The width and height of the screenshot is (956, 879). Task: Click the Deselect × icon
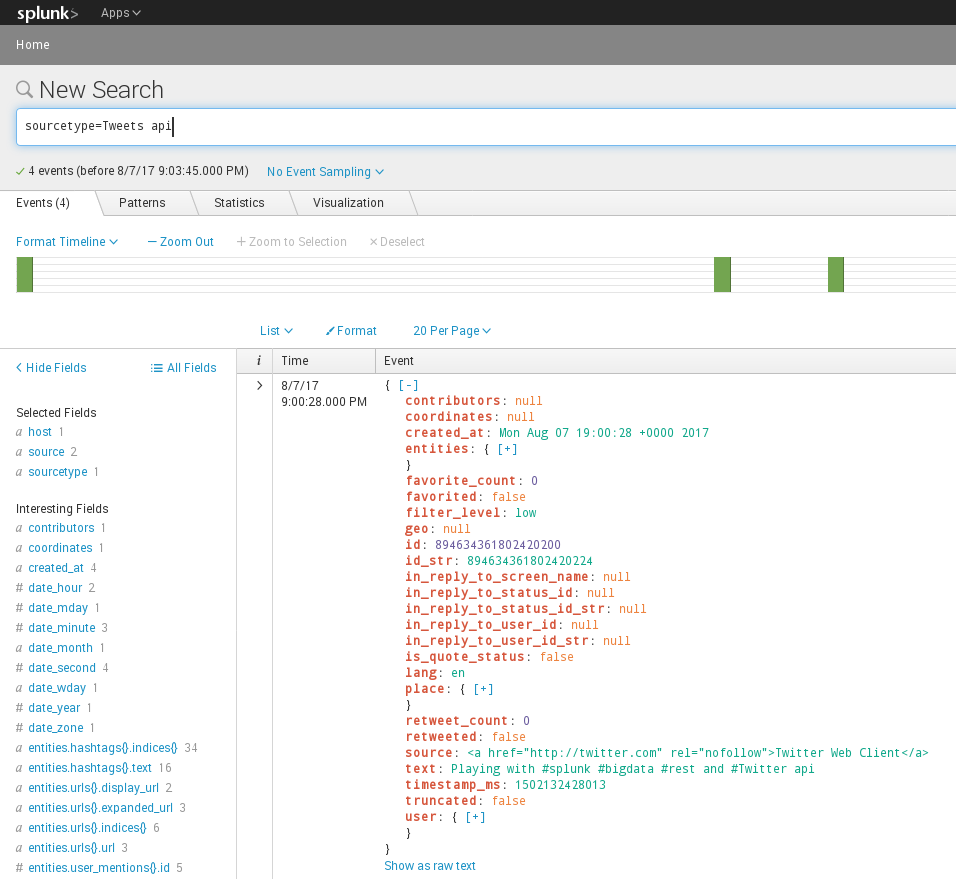coord(376,241)
